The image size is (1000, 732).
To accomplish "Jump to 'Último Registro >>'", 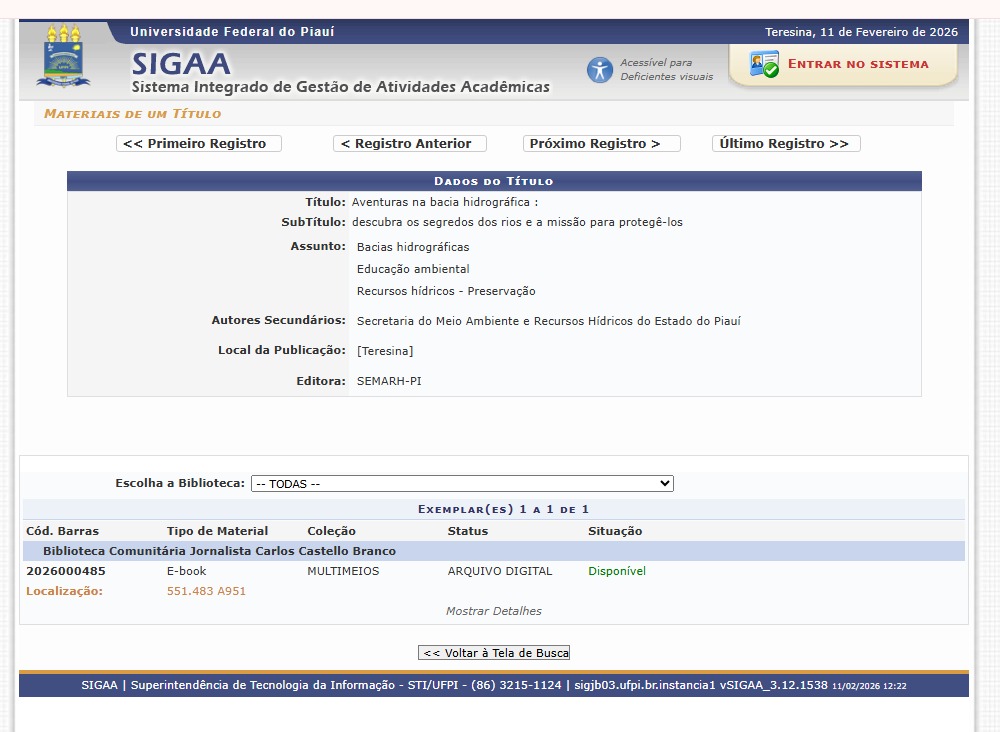I will click(x=786, y=144).
